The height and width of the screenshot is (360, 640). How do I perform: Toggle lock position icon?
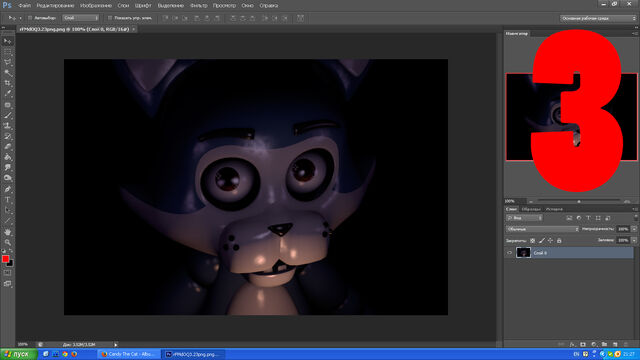[550, 240]
